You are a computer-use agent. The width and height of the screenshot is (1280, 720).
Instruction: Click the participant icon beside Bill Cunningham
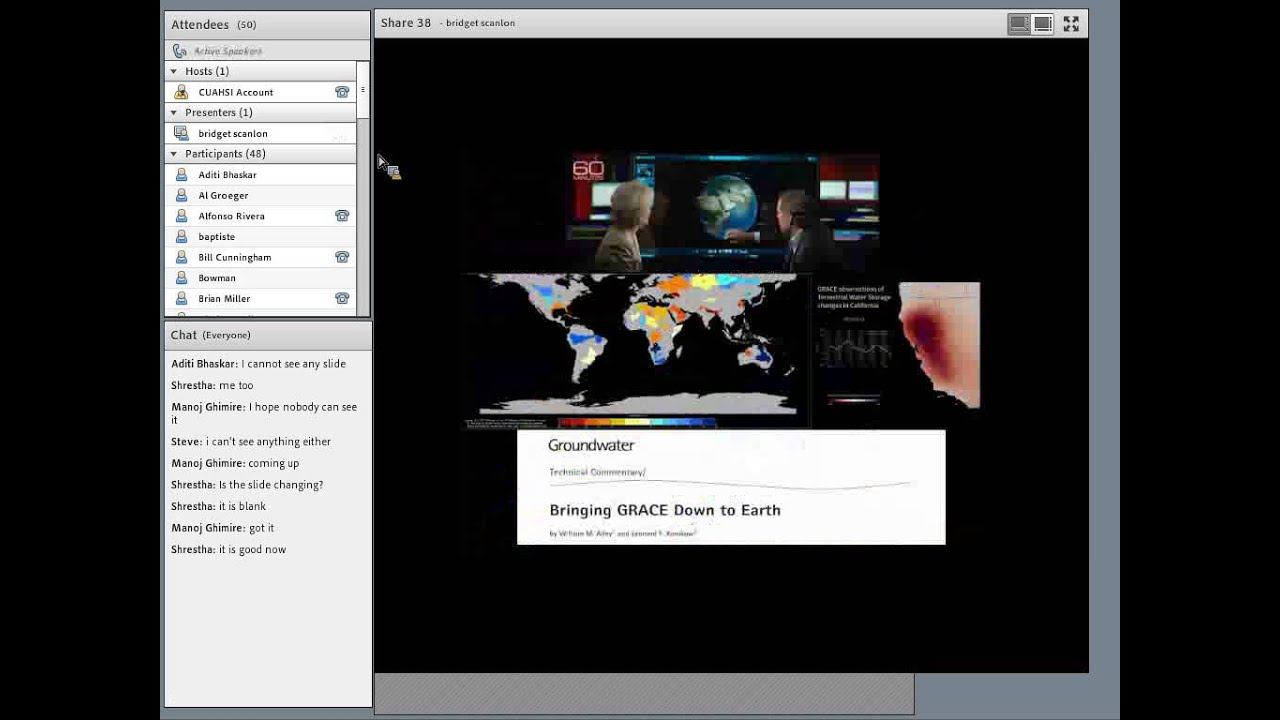tap(181, 257)
